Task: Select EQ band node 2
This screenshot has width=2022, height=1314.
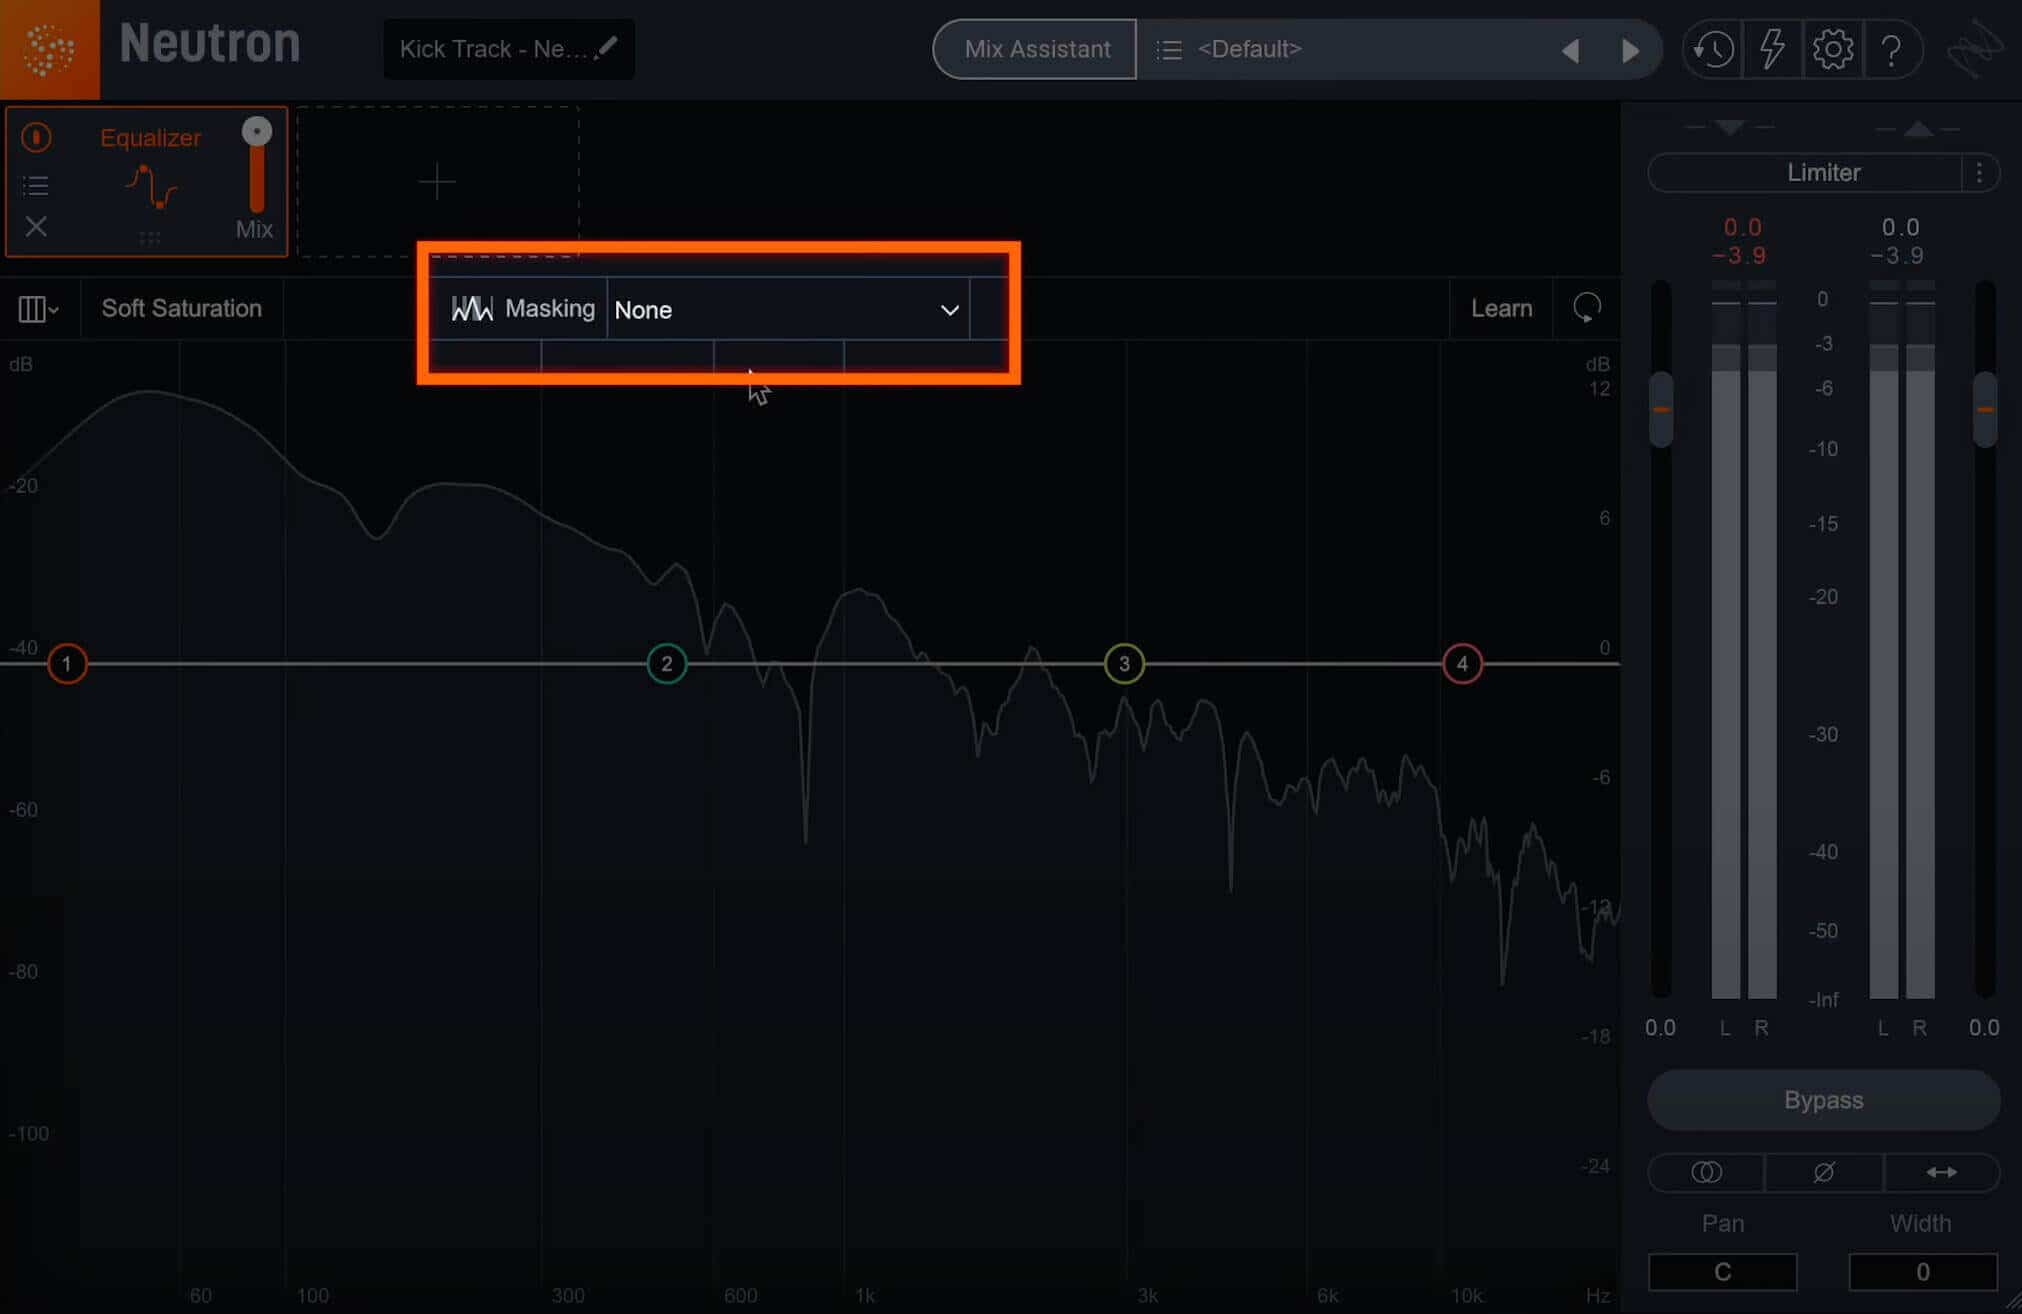Action: [666, 663]
